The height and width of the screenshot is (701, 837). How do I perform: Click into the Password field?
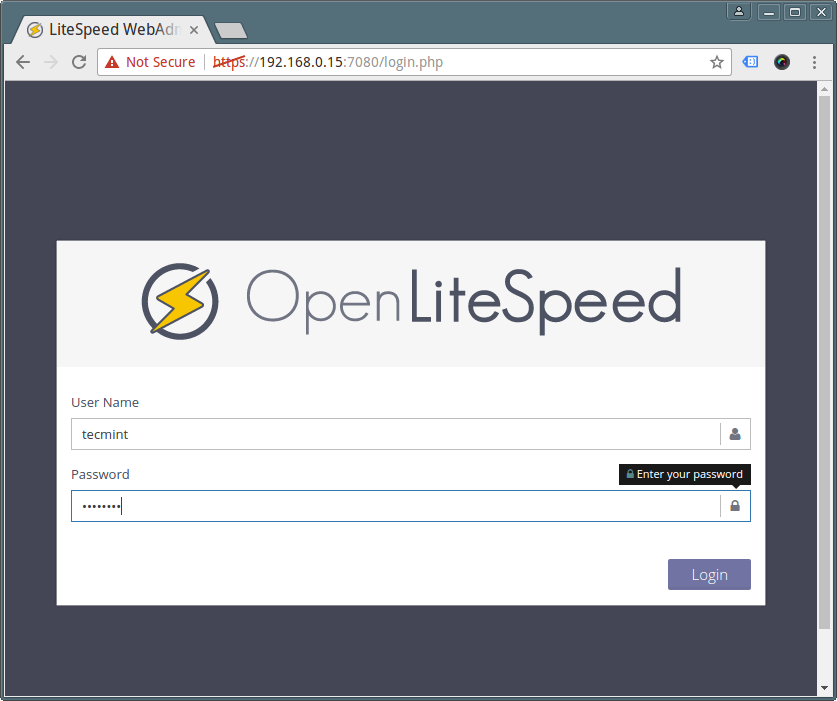(395, 506)
